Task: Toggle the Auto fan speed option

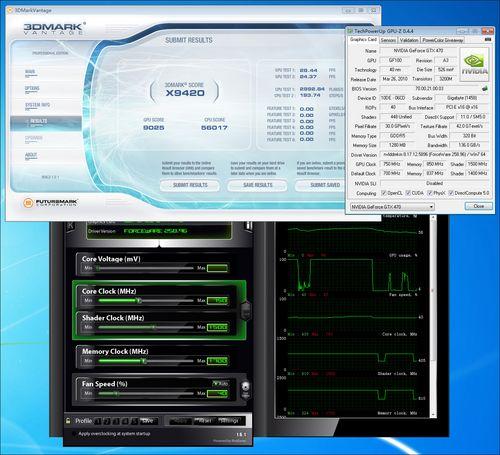Action: pyautogui.click(x=220, y=384)
